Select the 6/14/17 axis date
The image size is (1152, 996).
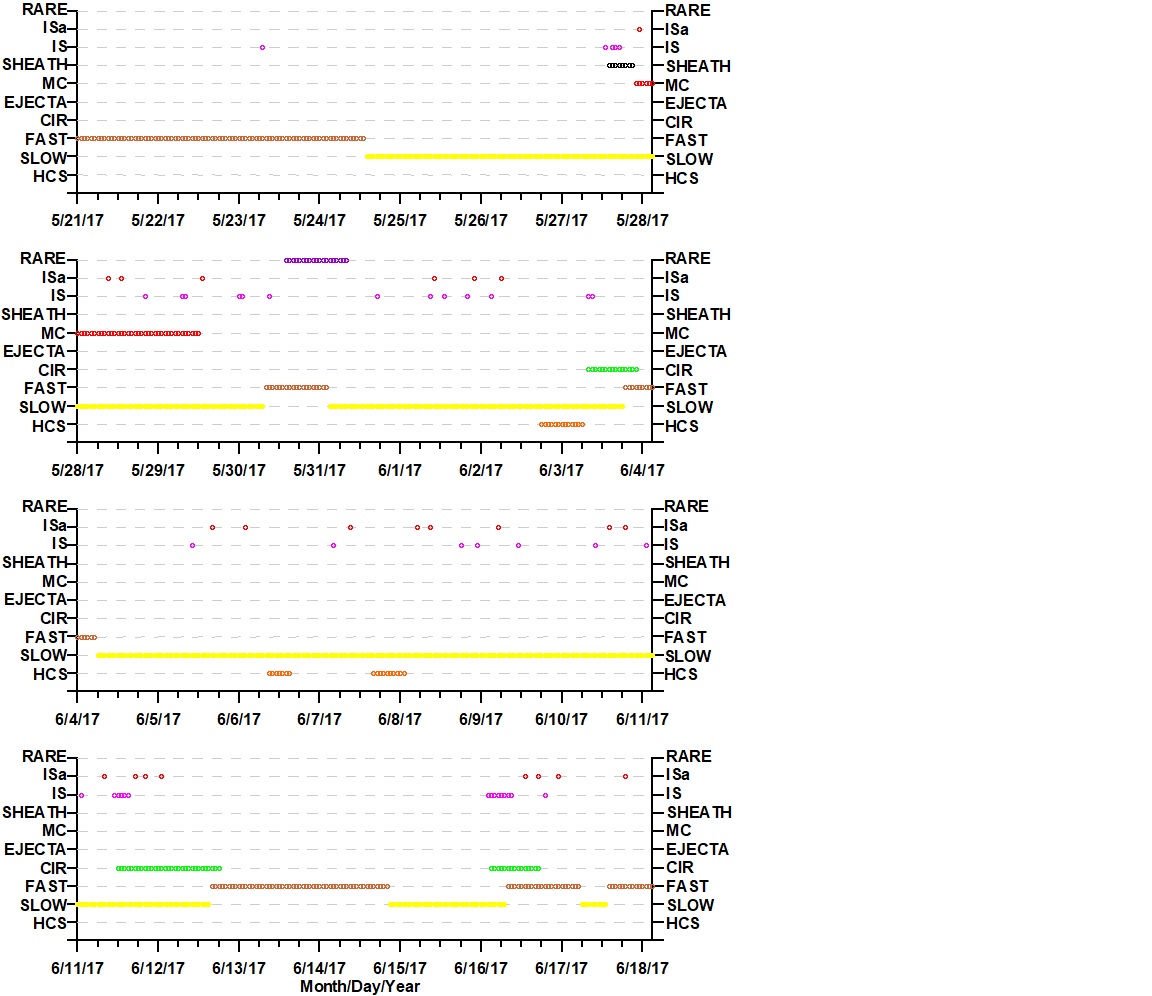point(320,968)
